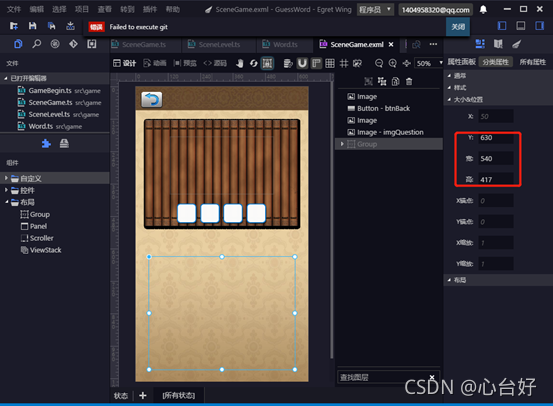Click the refresh icon in design toolbar
Screen dimensions: 553x406
pyautogui.click(x=254, y=63)
